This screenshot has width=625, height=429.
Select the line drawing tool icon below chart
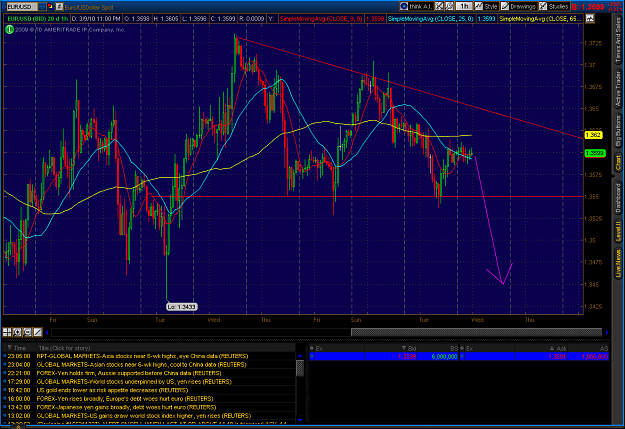37,332
